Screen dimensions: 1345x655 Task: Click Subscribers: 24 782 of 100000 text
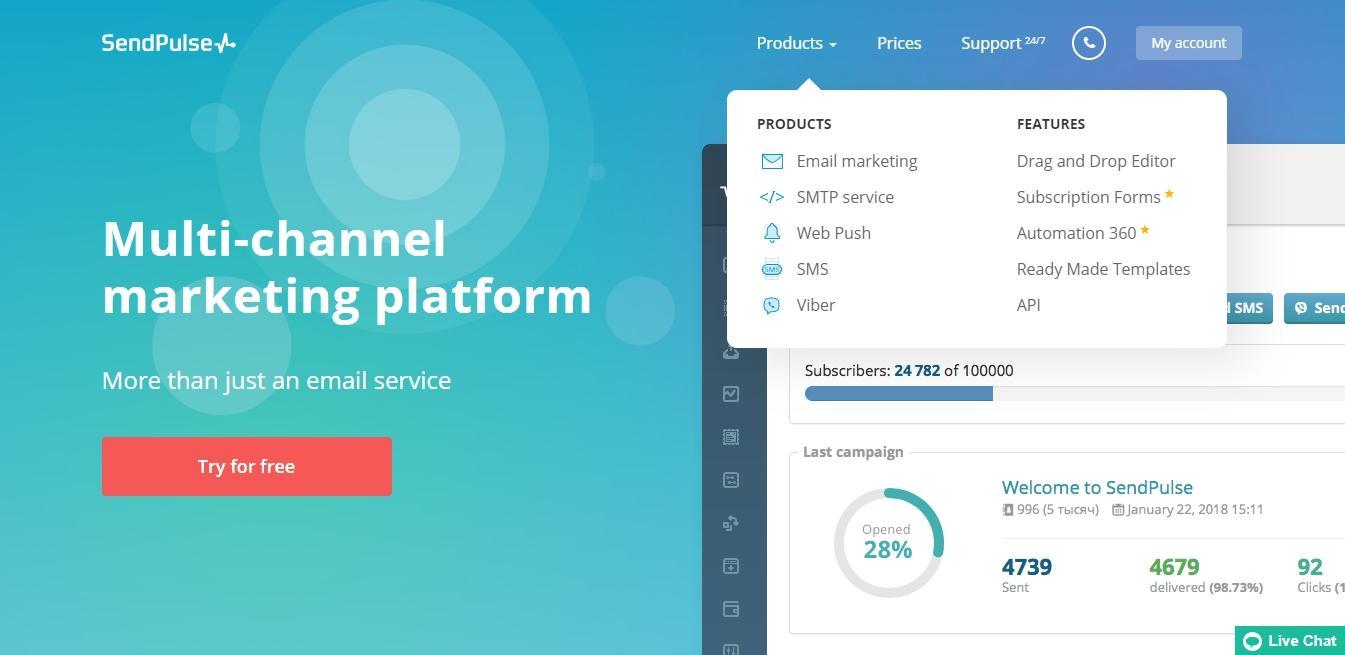coord(909,370)
